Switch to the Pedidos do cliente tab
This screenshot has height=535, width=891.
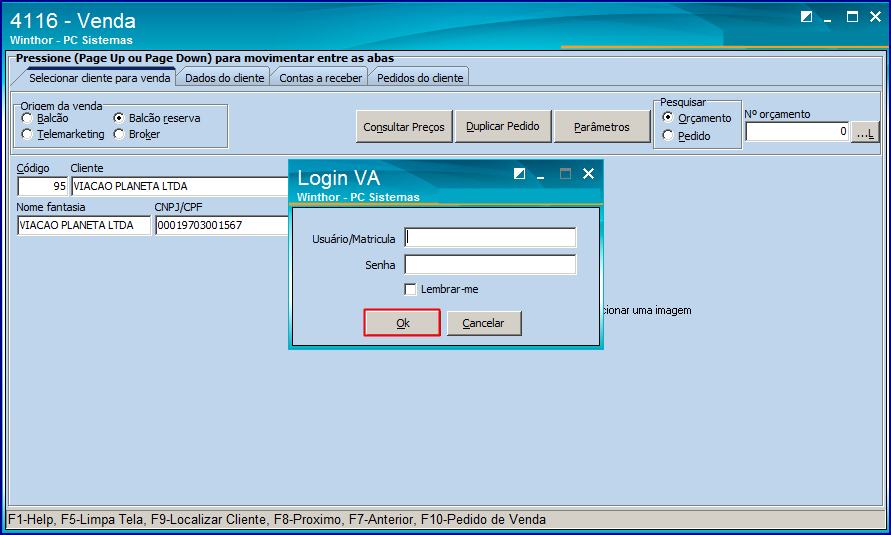pyautogui.click(x=420, y=78)
